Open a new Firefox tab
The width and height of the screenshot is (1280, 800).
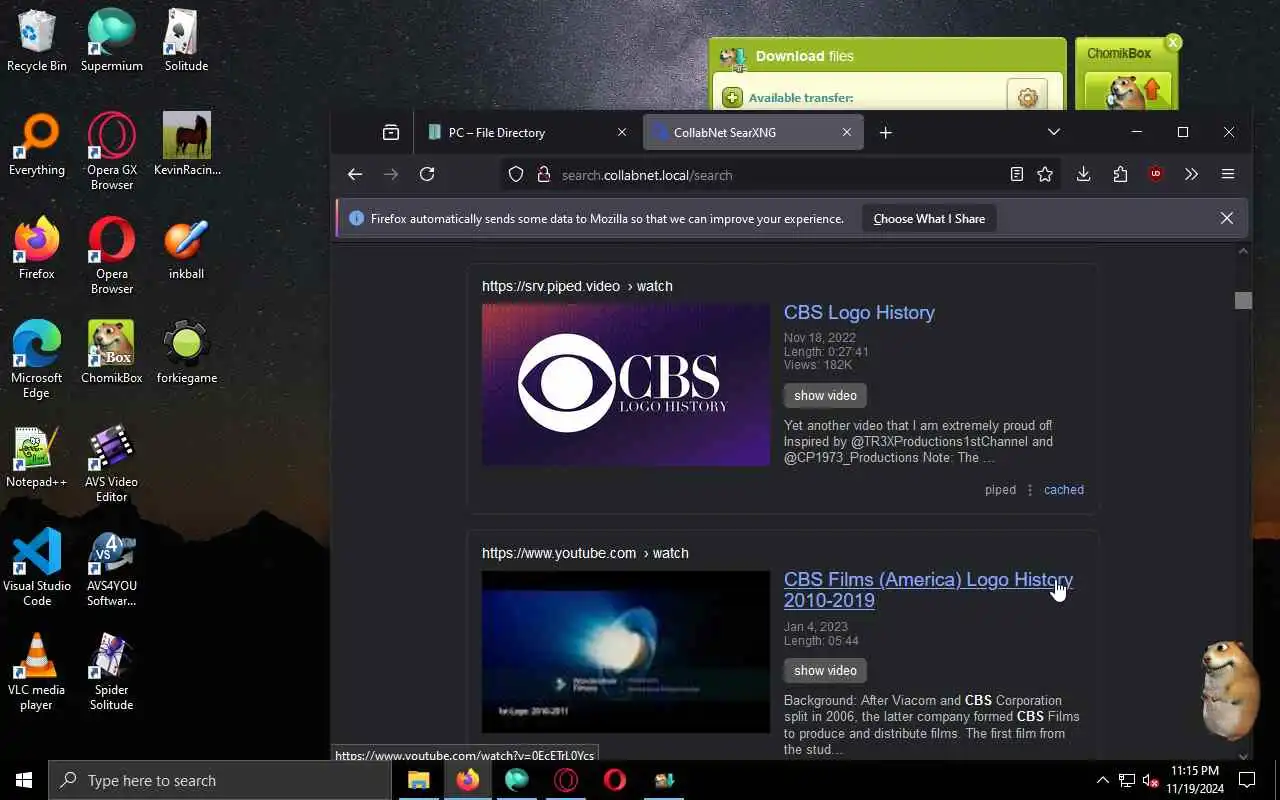[x=885, y=132]
